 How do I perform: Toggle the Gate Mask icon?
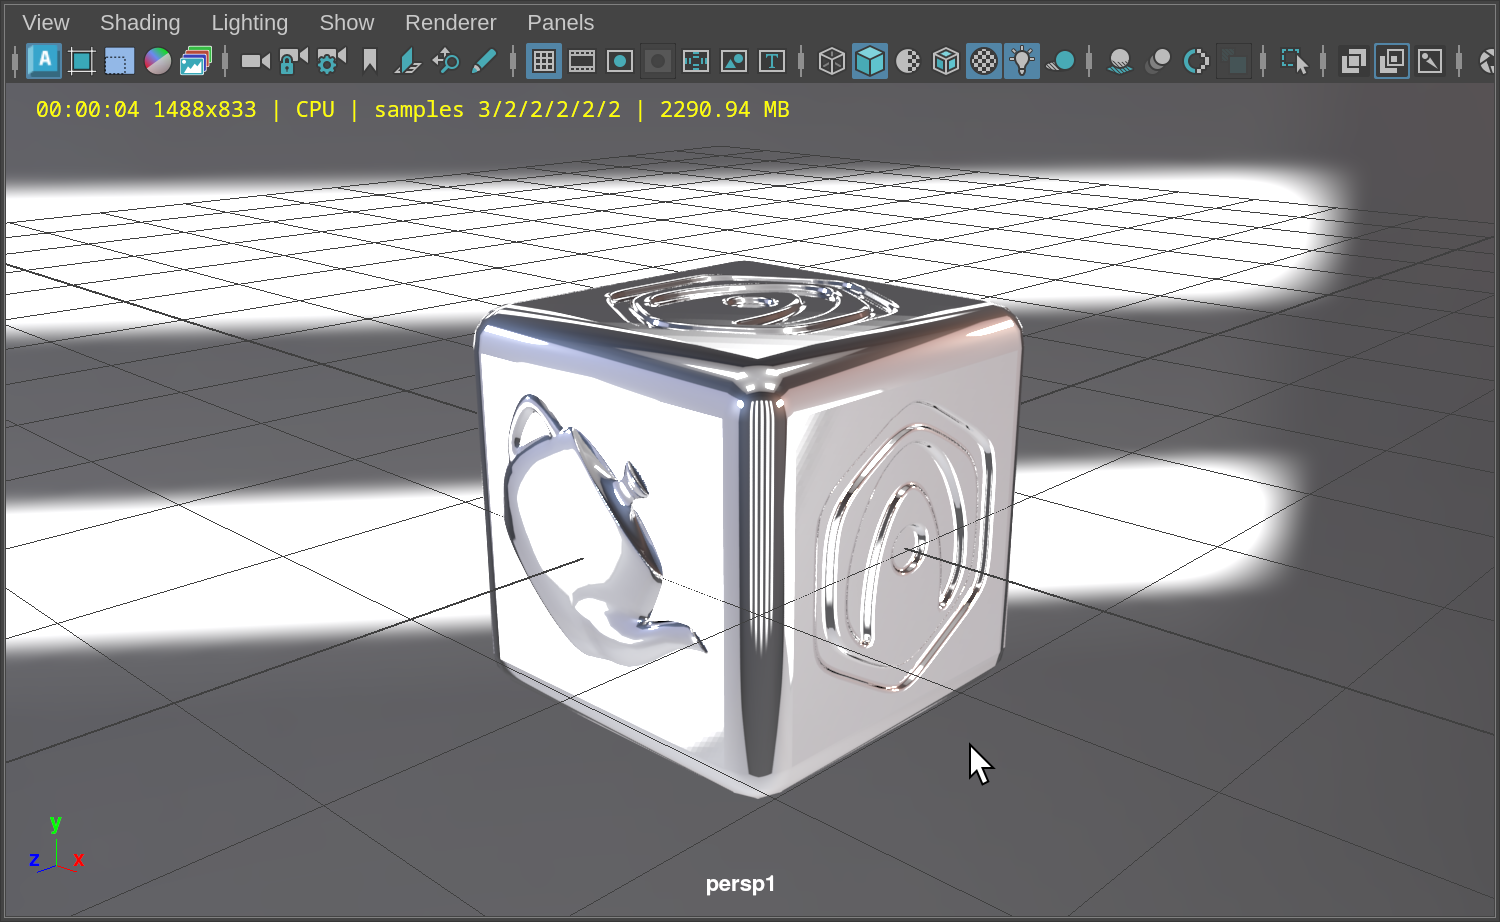657,61
